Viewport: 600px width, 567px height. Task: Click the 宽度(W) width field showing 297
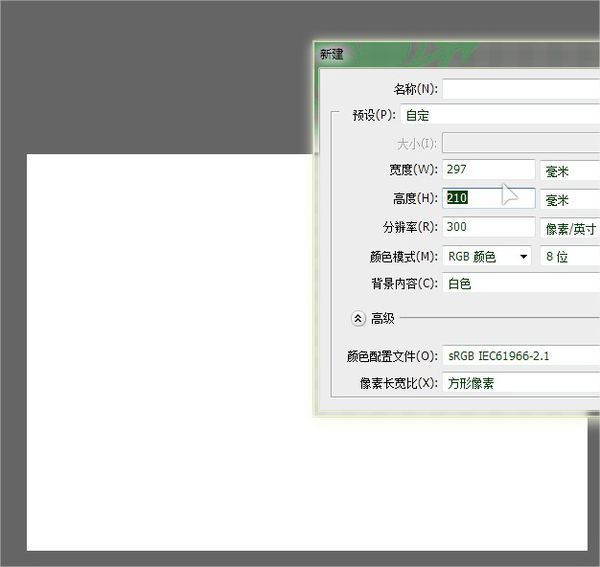(489, 169)
